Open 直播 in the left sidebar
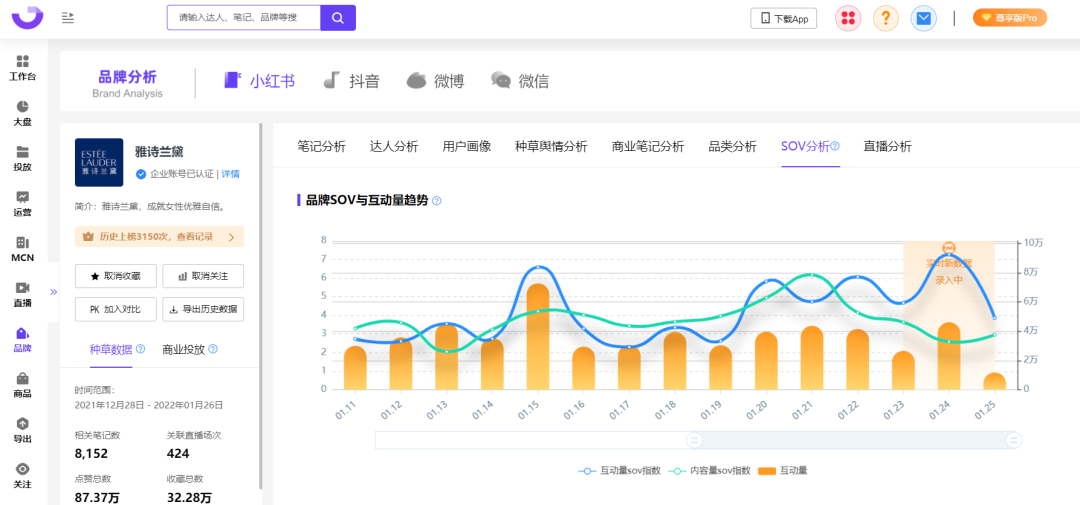 [x=23, y=295]
